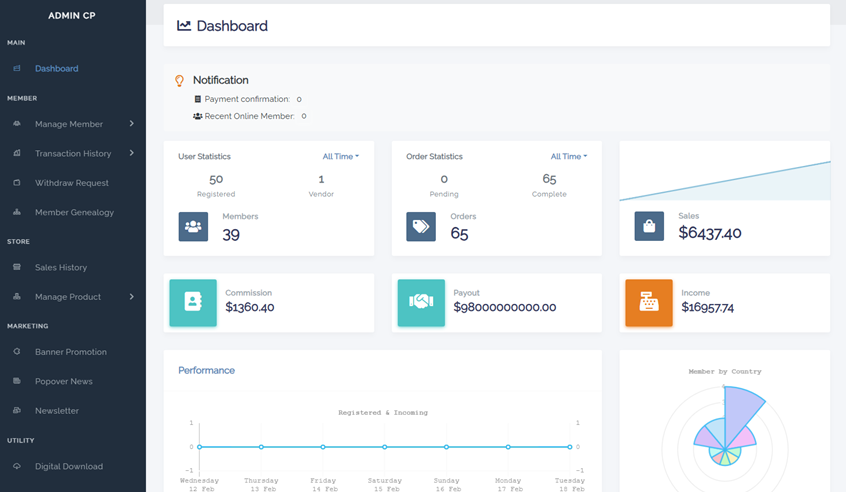Open Withdraw Request in sidebar

[71, 183]
